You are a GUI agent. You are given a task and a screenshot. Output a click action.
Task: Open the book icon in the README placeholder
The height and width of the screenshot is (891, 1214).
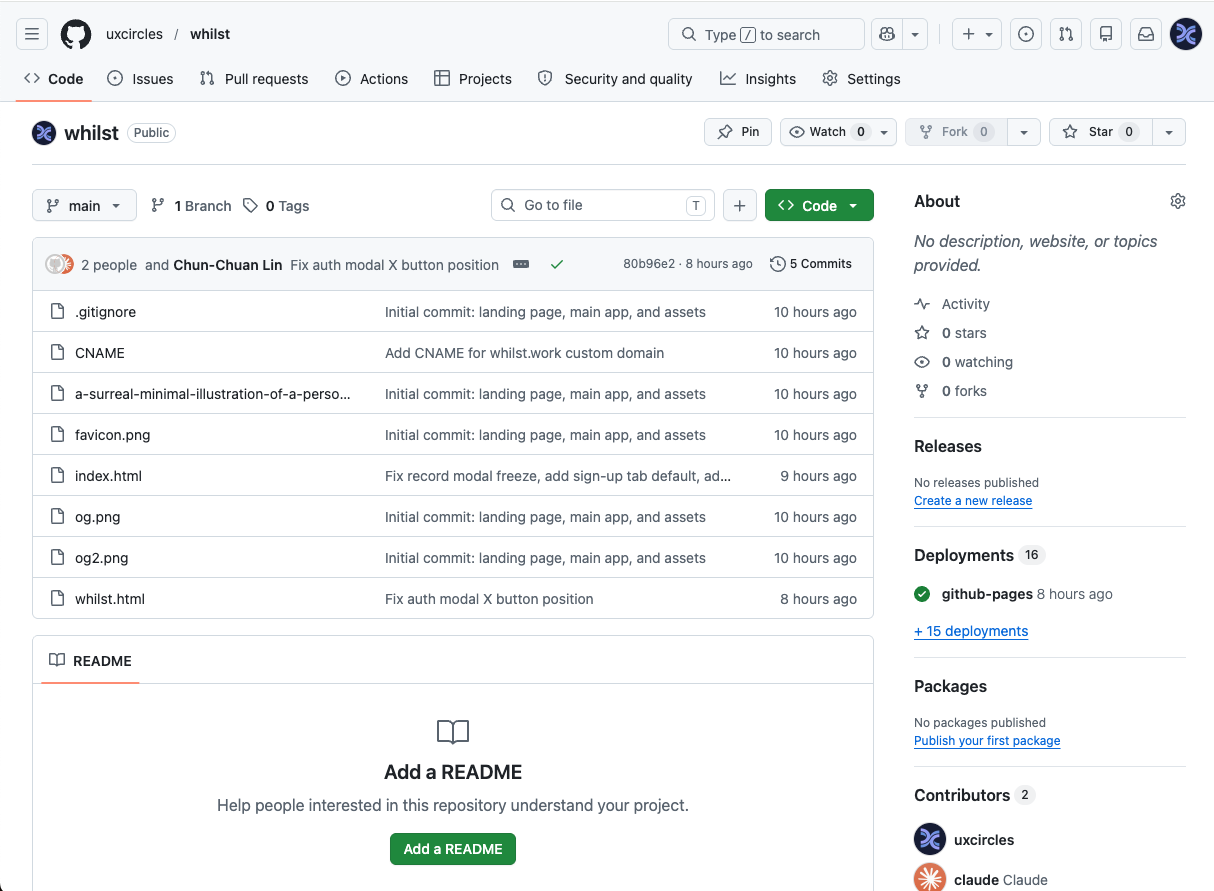click(453, 732)
